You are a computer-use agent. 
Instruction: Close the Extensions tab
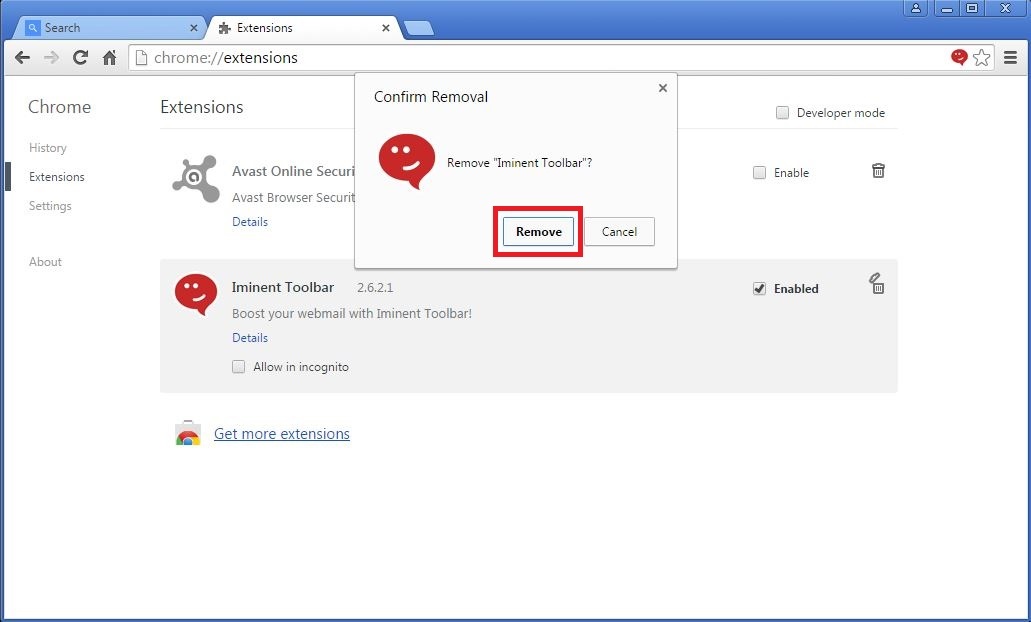point(386,28)
